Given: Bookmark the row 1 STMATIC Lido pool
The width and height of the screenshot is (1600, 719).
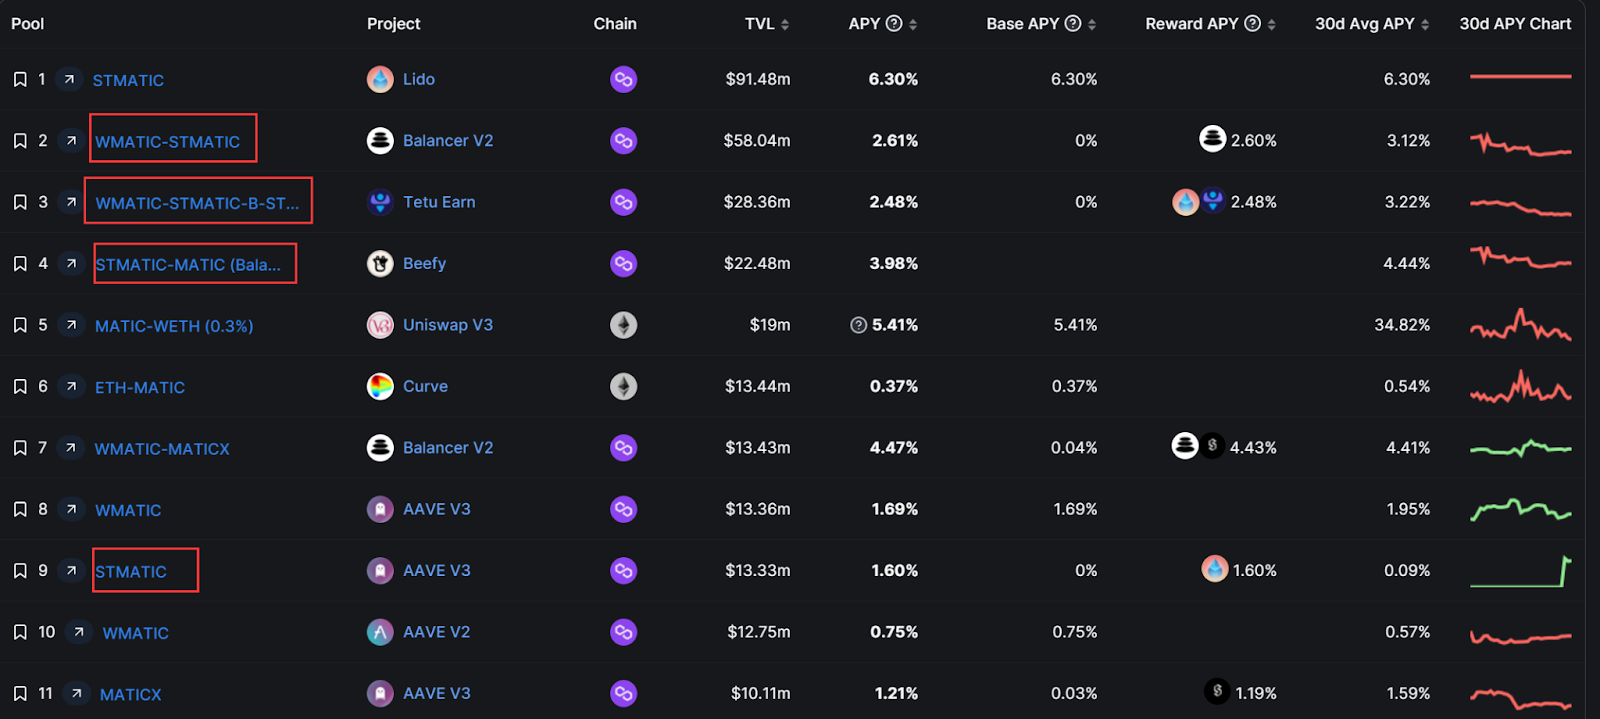Looking at the screenshot, I should pos(20,79).
